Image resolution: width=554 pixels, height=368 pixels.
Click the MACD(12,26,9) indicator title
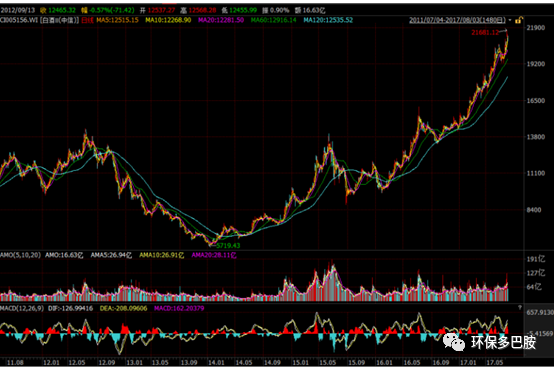pos(22,308)
